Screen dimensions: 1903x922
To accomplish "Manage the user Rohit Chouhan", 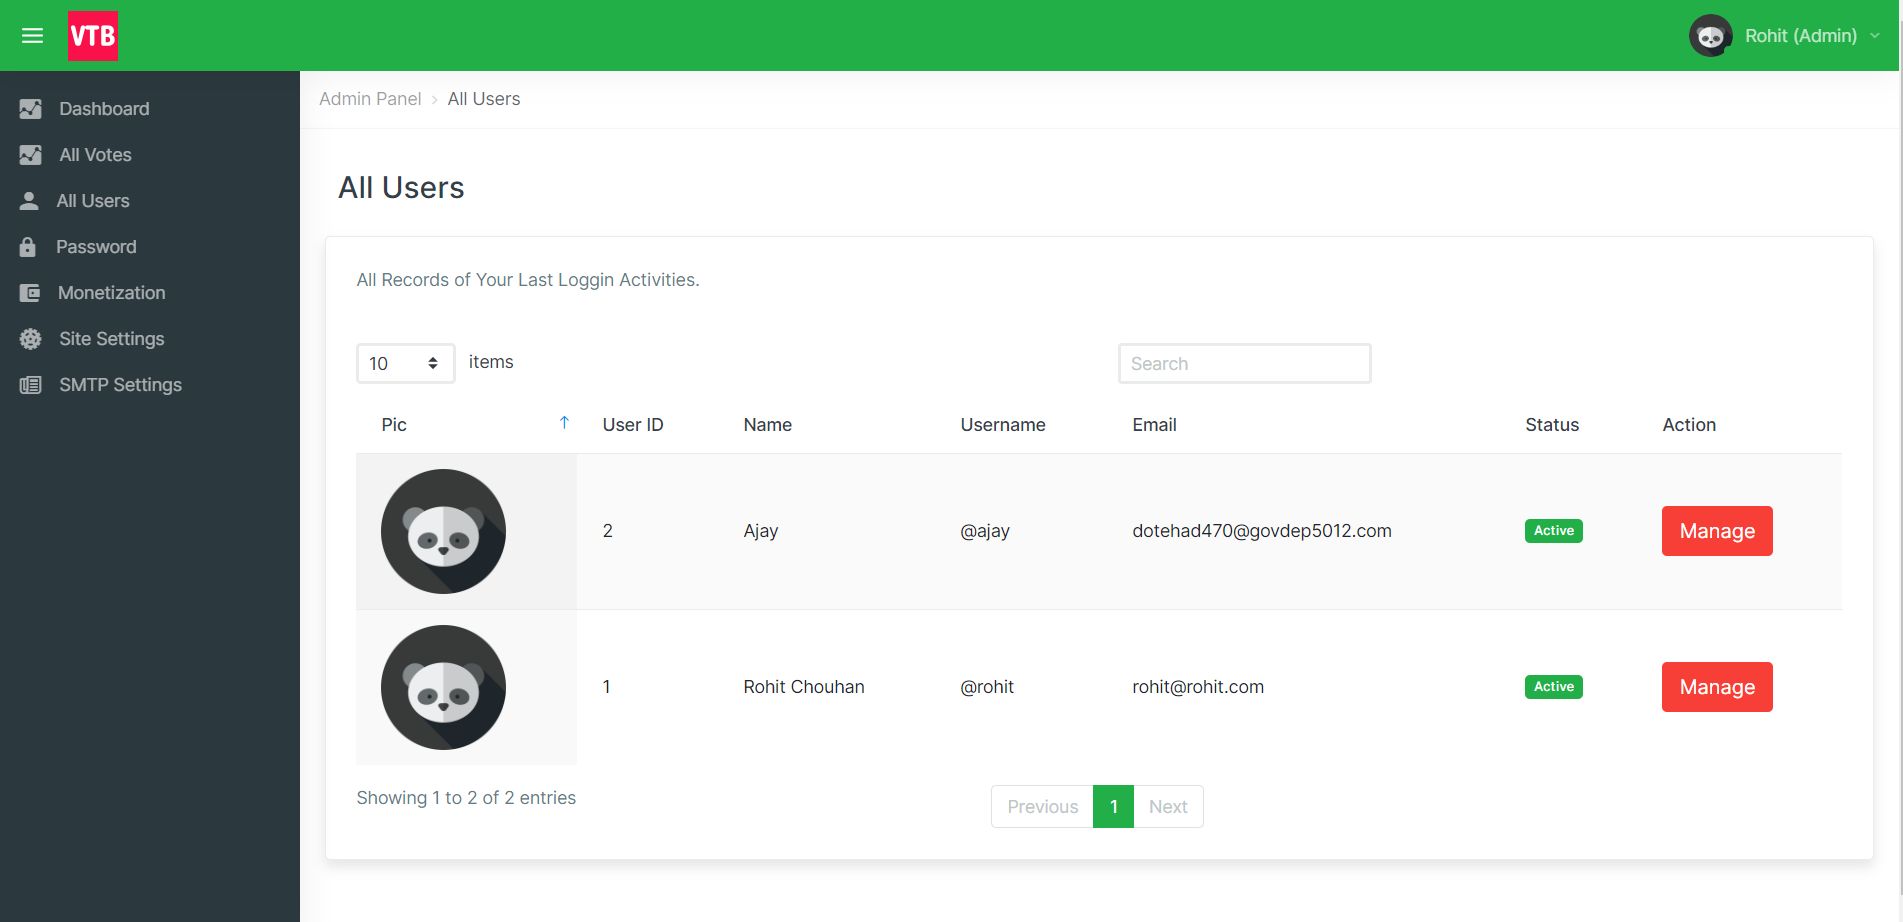I will point(1716,687).
